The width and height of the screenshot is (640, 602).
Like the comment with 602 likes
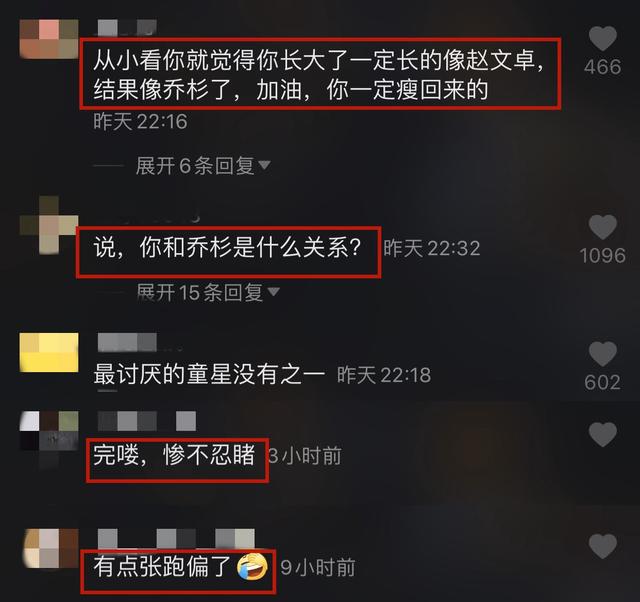coord(602,354)
